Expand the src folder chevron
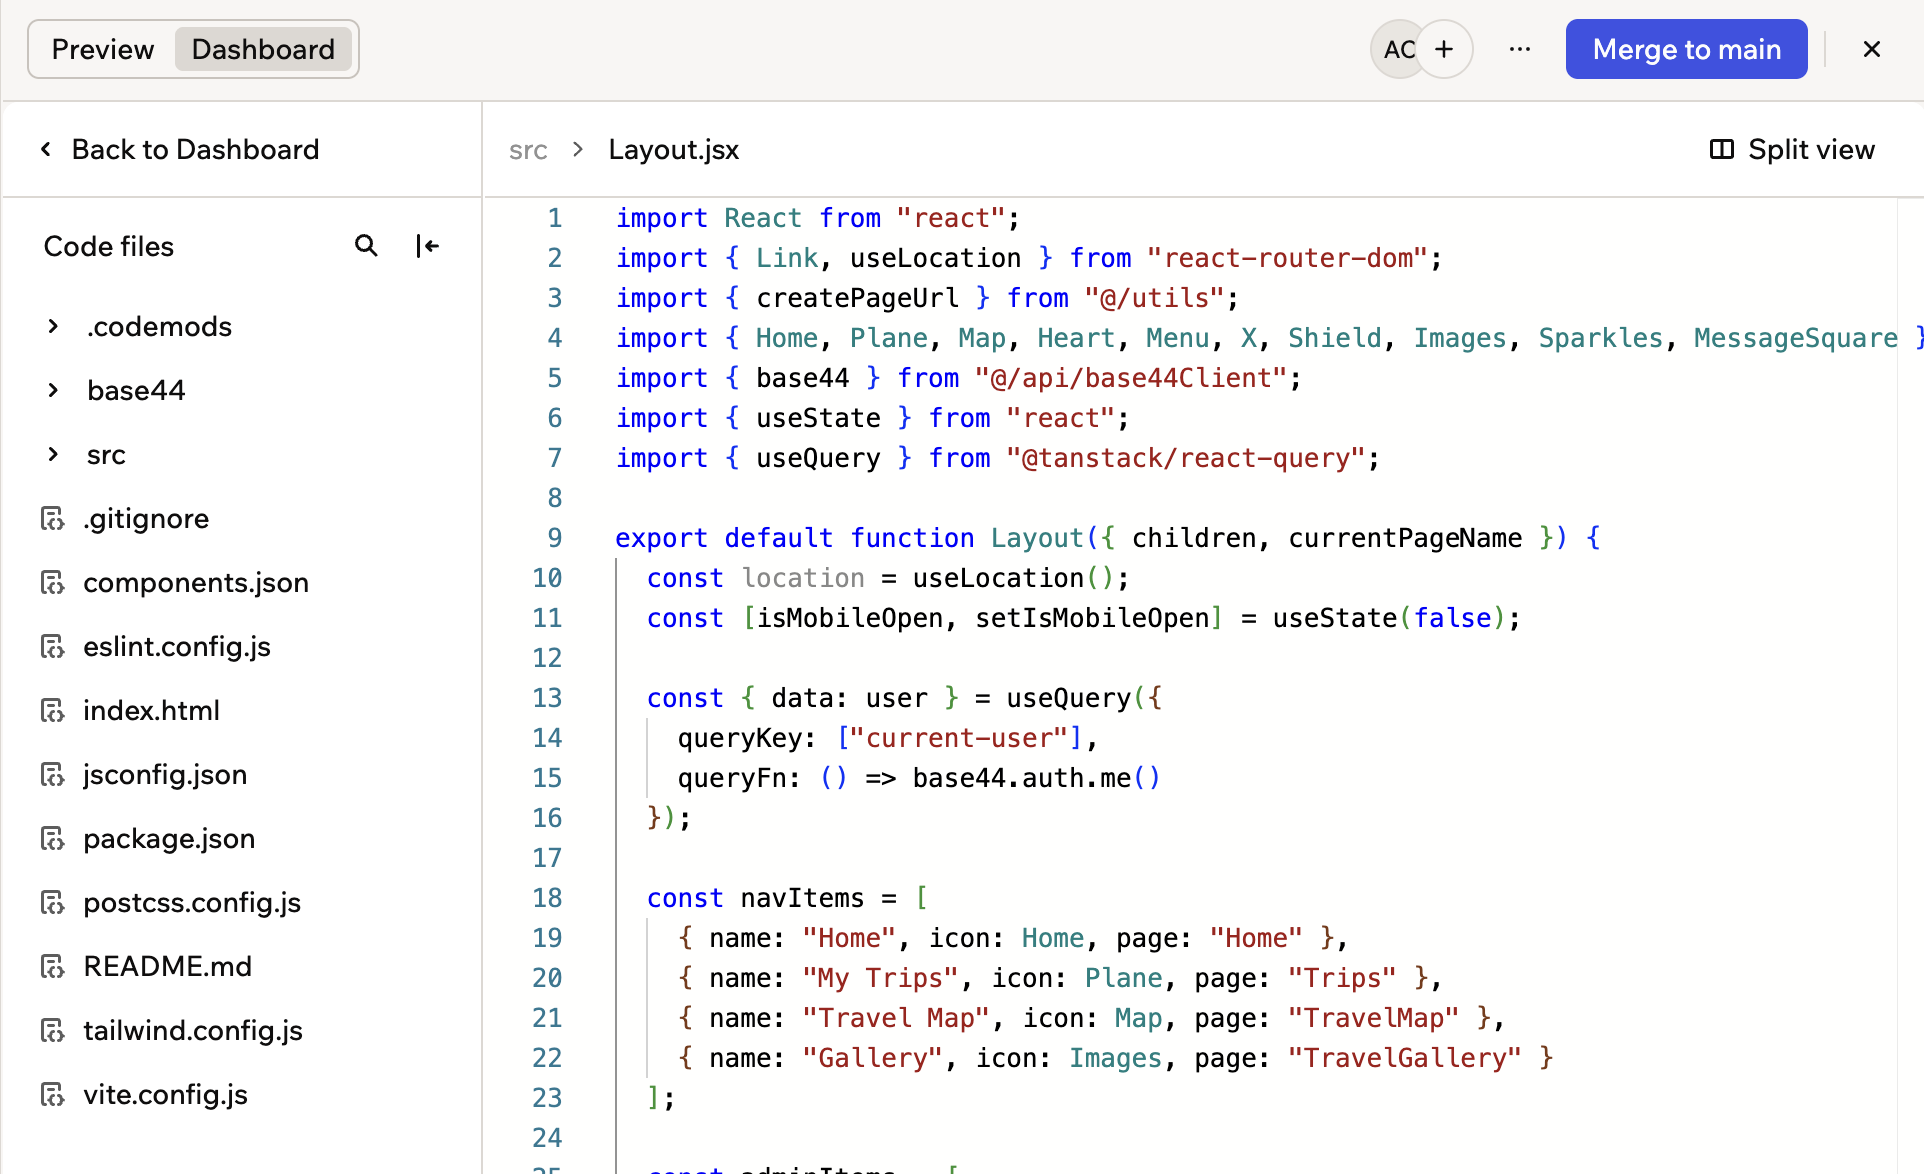The width and height of the screenshot is (1924, 1174). tap(53, 455)
